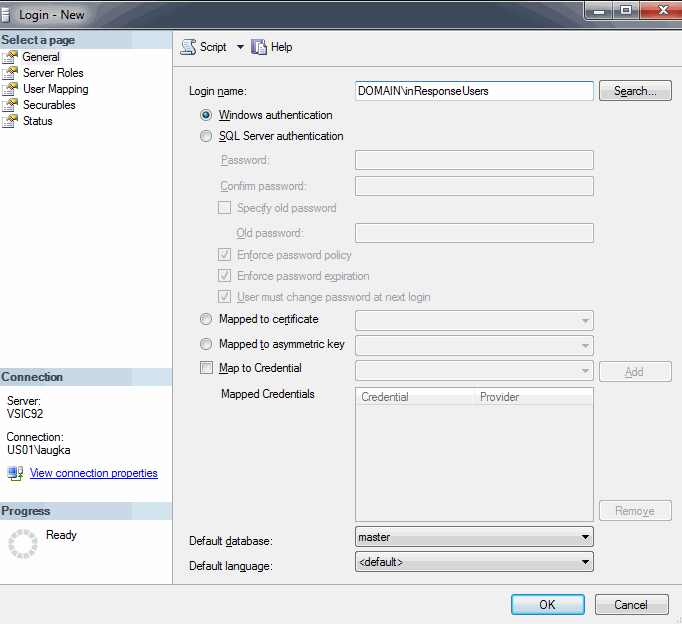This screenshot has height=624, width=682.
Task: Toggle Specify old password checkbox
Action: point(224,208)
